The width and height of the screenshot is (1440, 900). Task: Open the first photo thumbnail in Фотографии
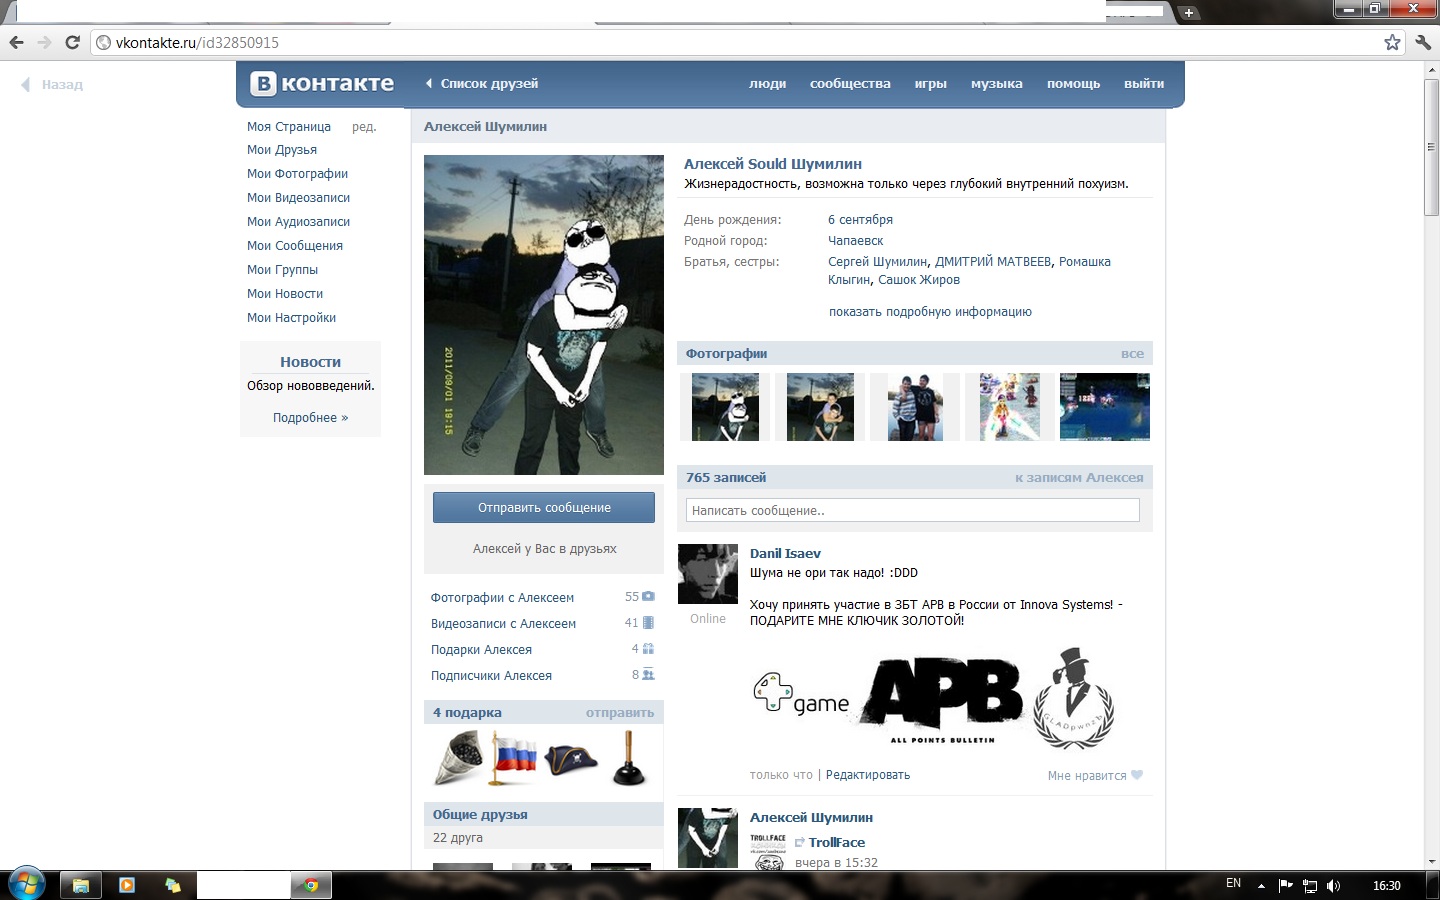[725, 407]
